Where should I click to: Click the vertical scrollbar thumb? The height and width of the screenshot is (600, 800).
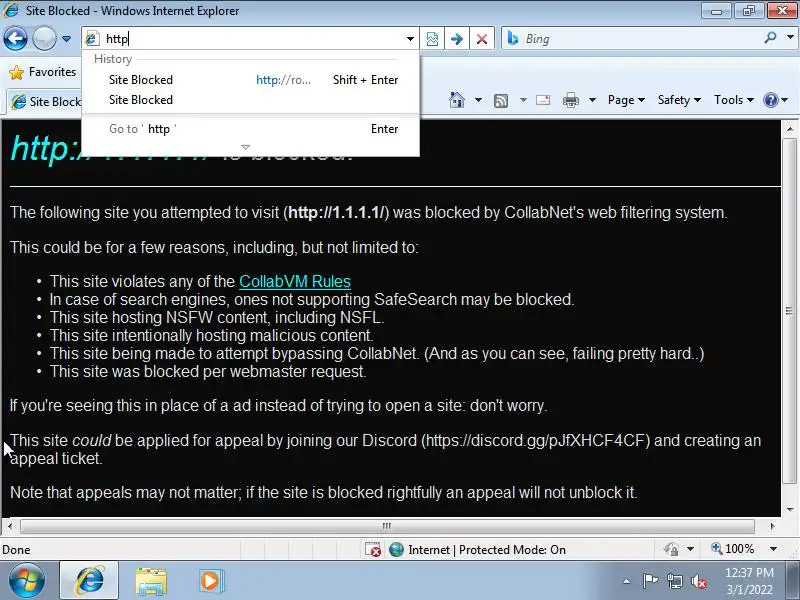coord(790,310)
